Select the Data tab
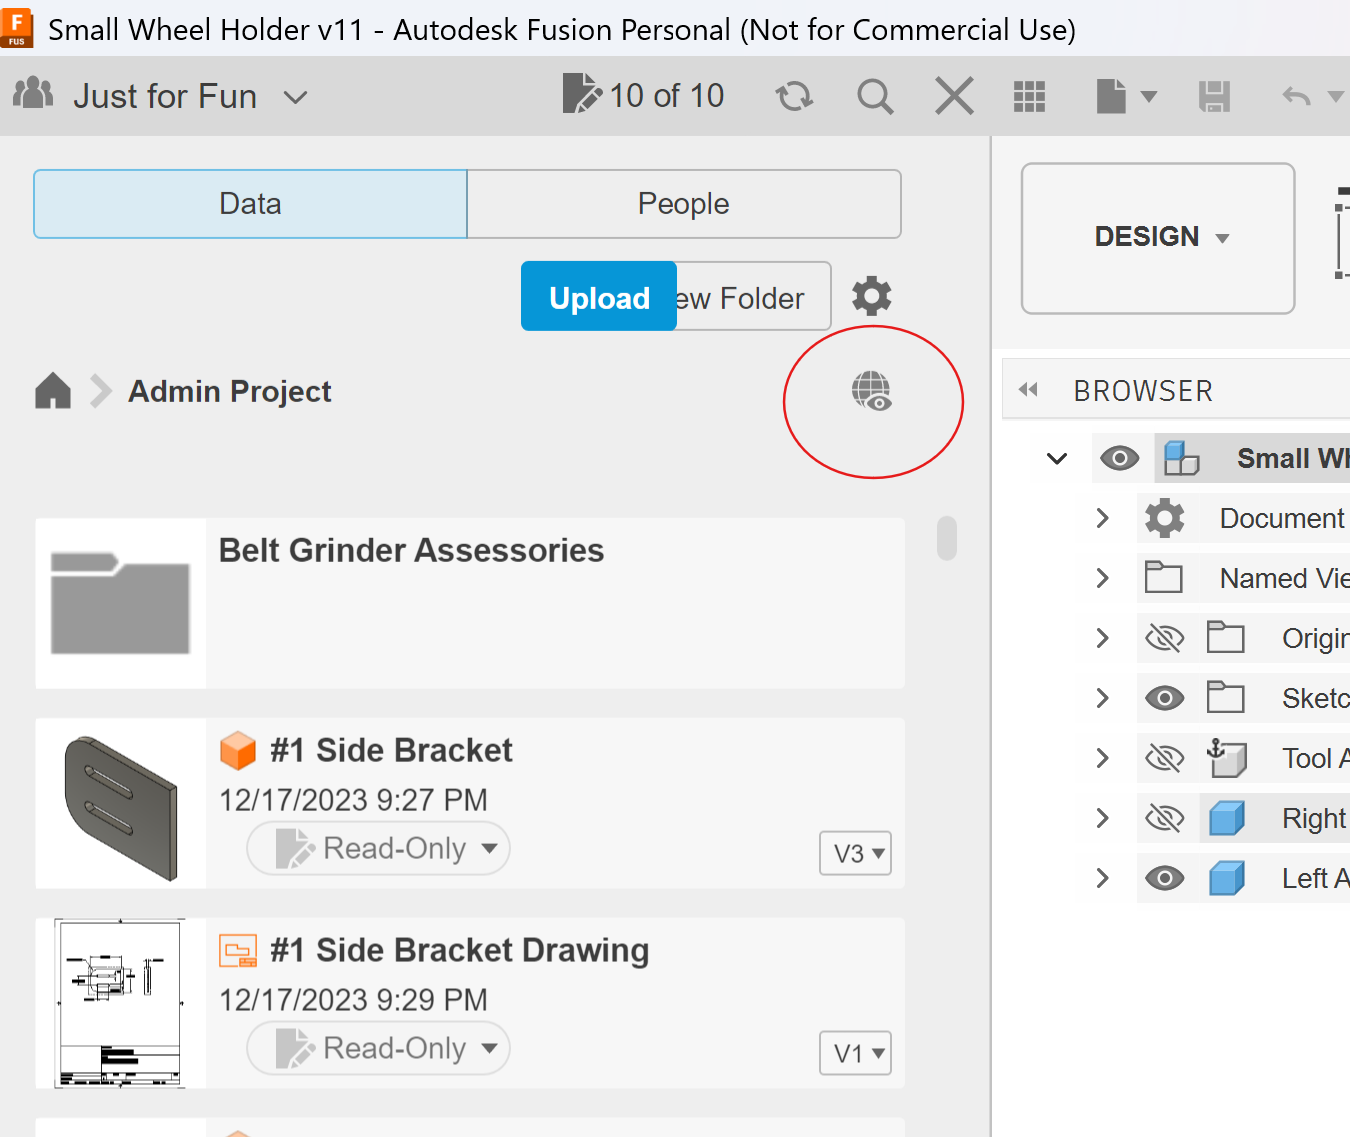 (250, 204)
